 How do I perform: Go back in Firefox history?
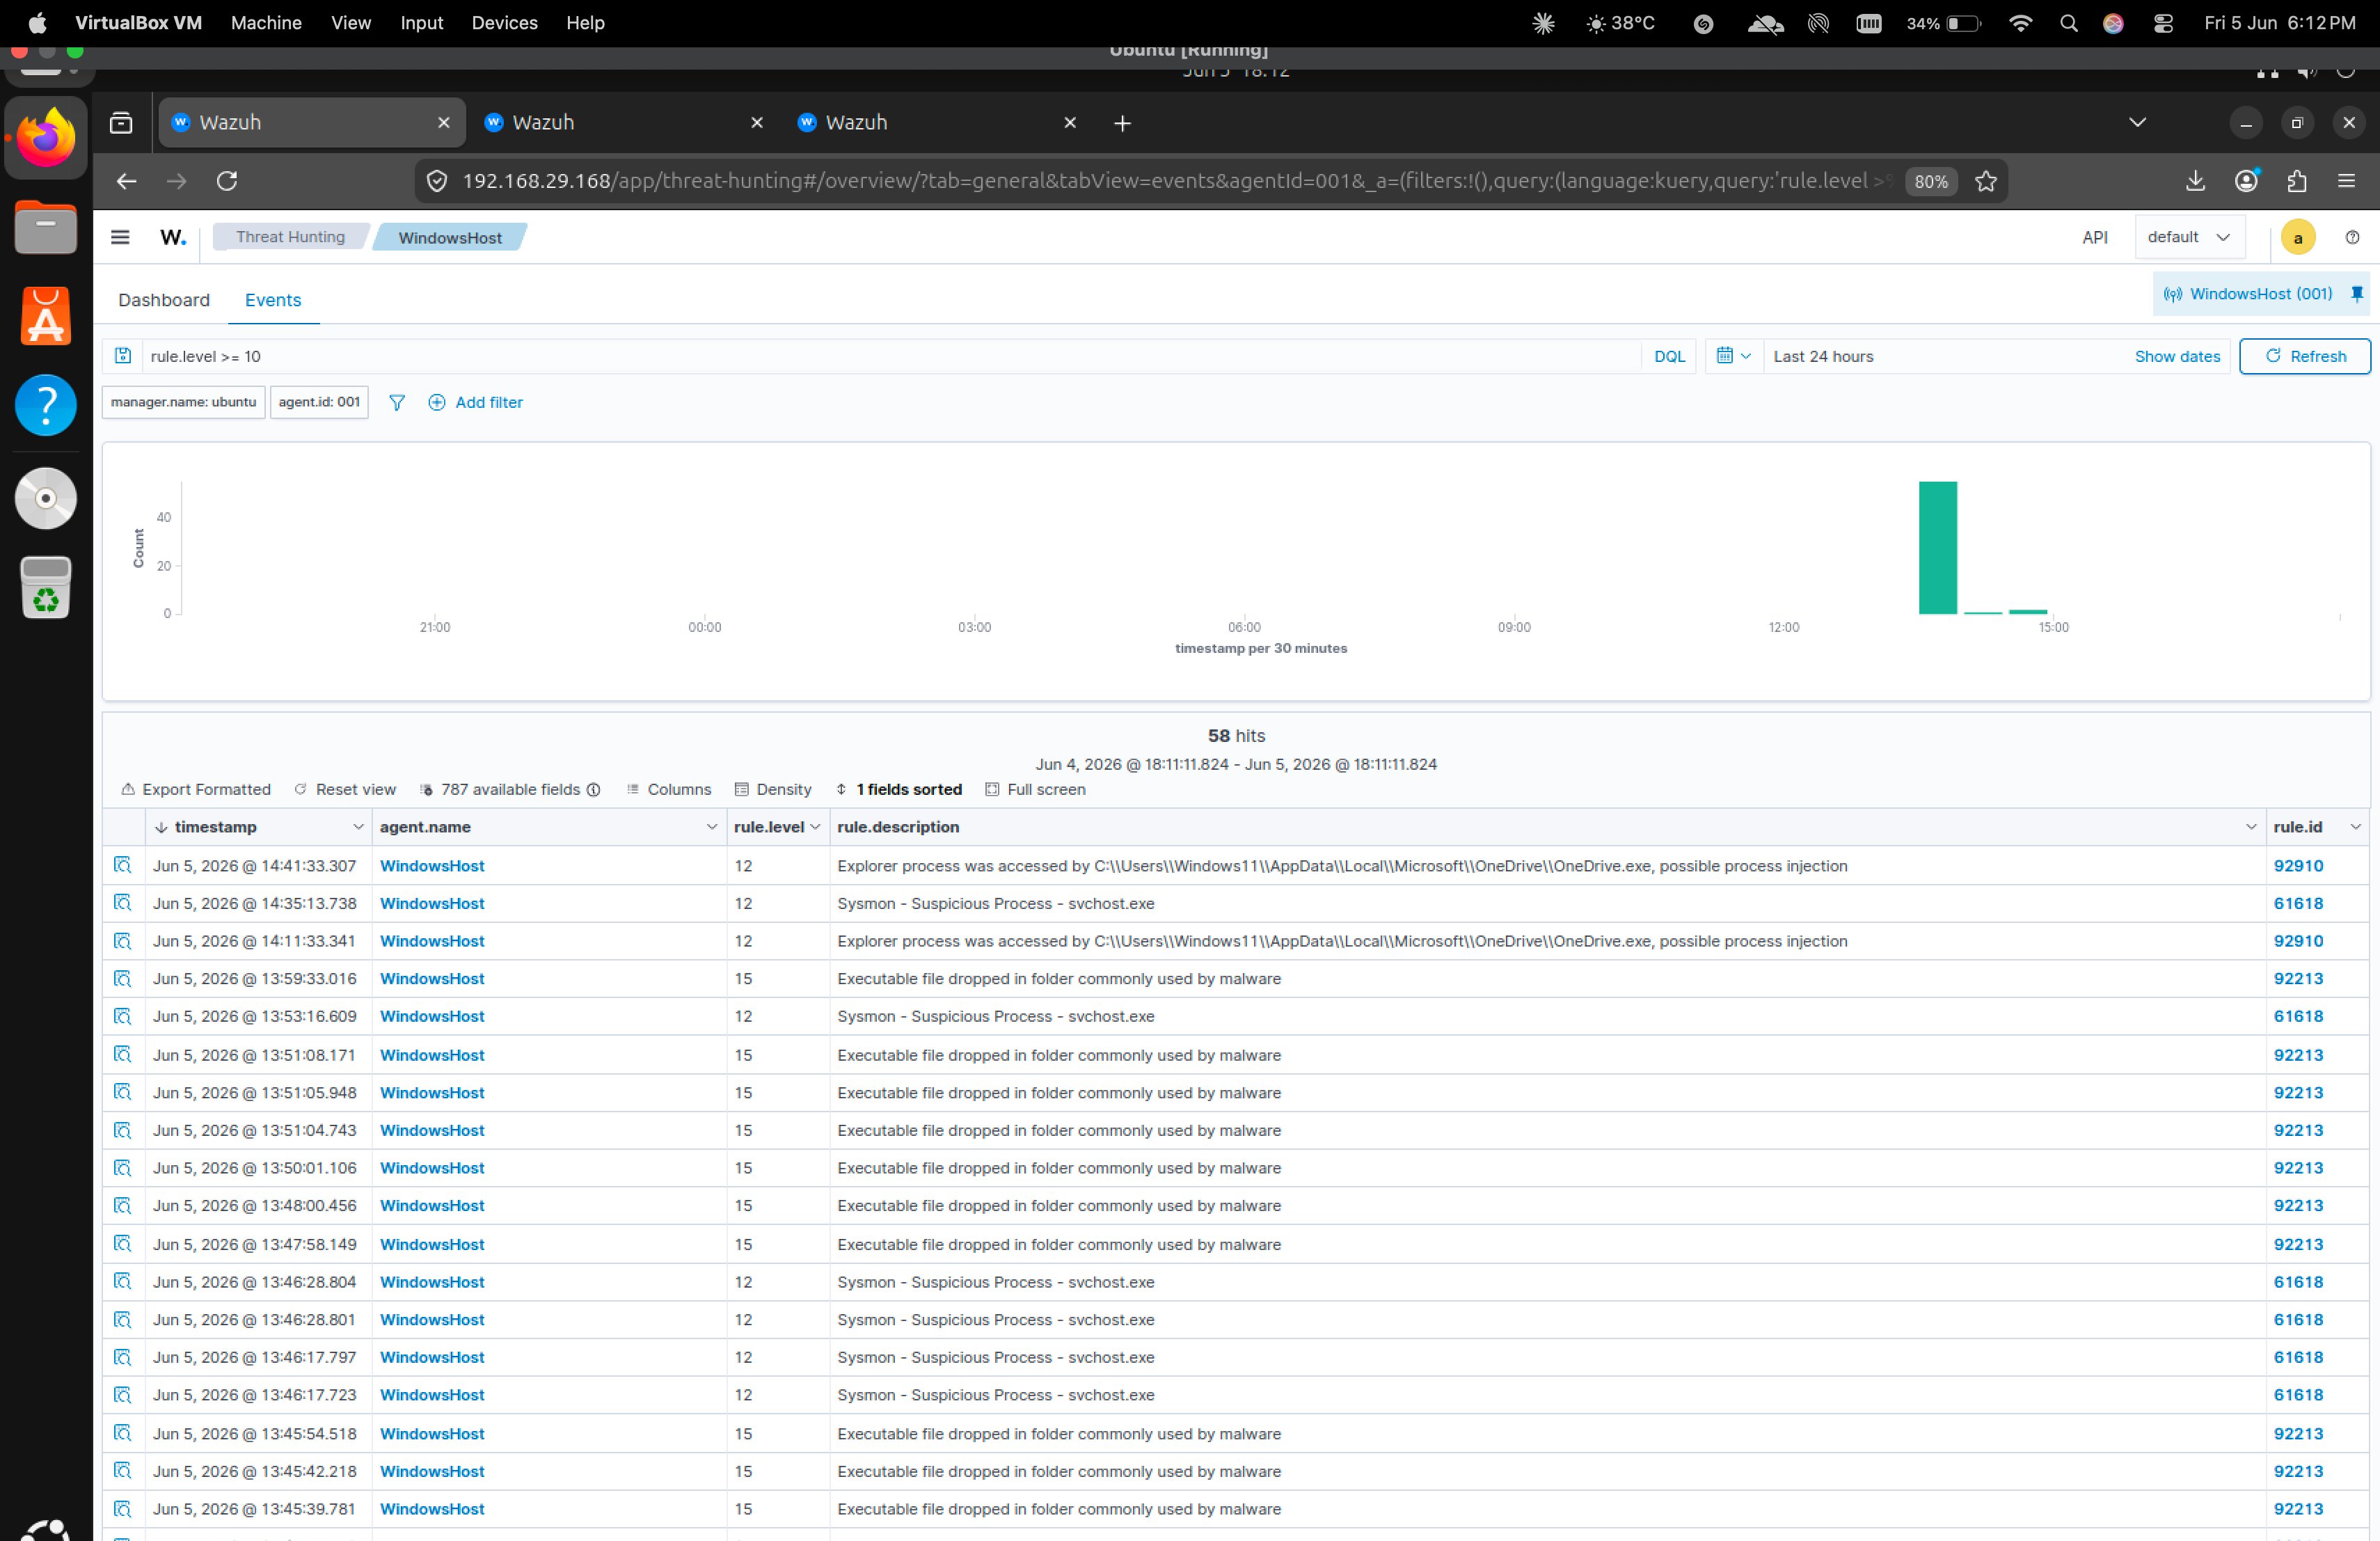[126, 181]
